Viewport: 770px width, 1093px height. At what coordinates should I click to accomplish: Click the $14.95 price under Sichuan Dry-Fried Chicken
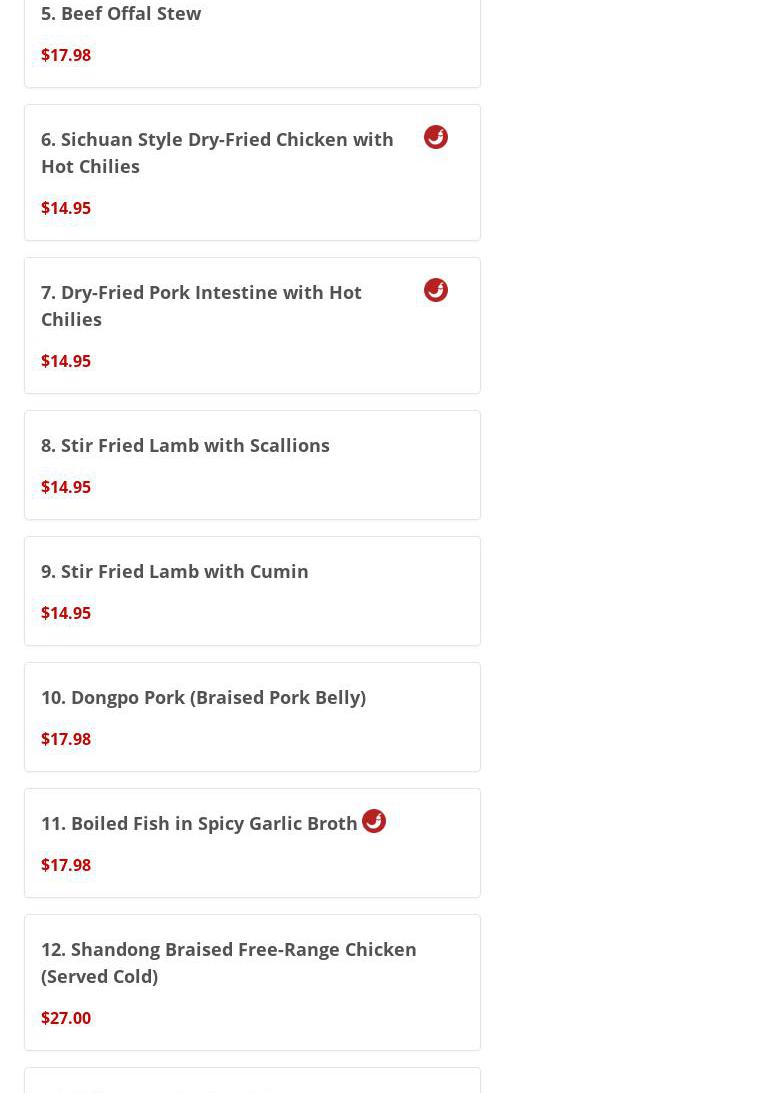(x=66, y=208)
